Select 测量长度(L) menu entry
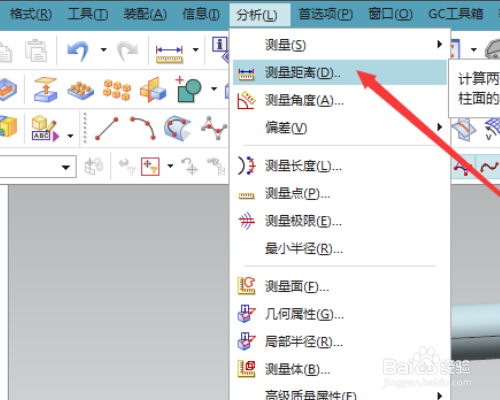The height and width of the screenshot is (400, 500). (x=340, y=165)
